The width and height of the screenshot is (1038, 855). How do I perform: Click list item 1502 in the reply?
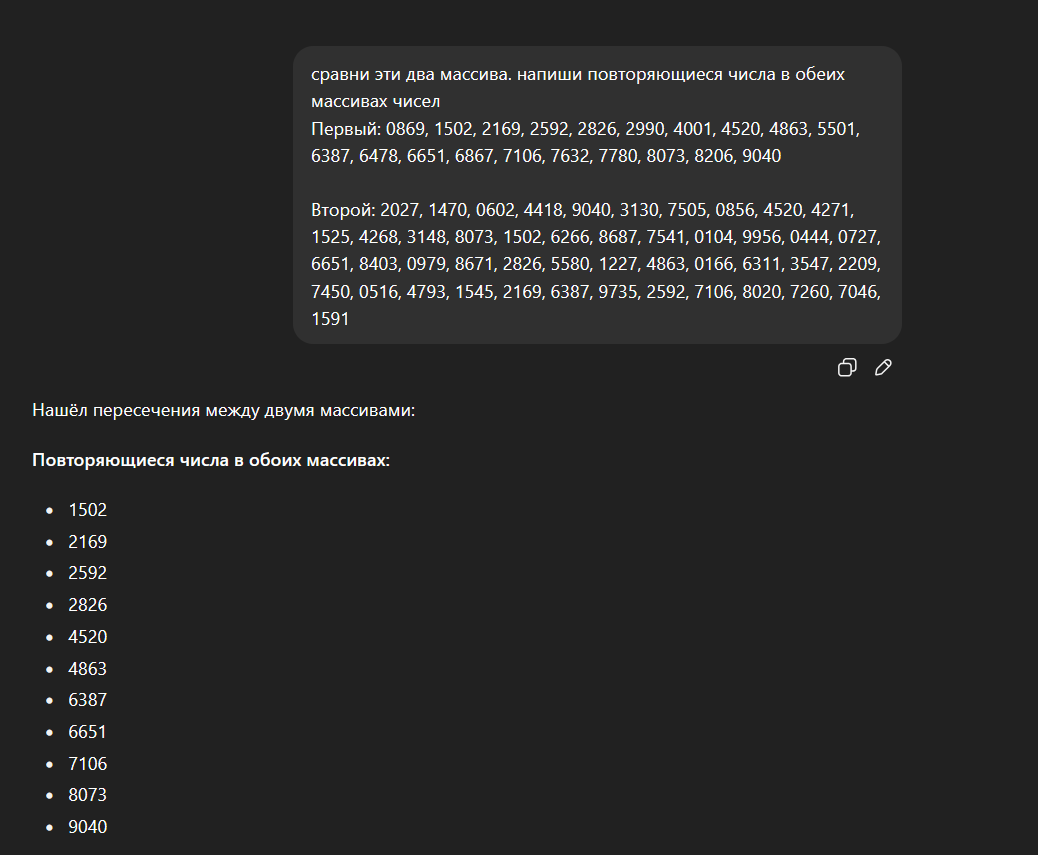[x=88, y=510]
